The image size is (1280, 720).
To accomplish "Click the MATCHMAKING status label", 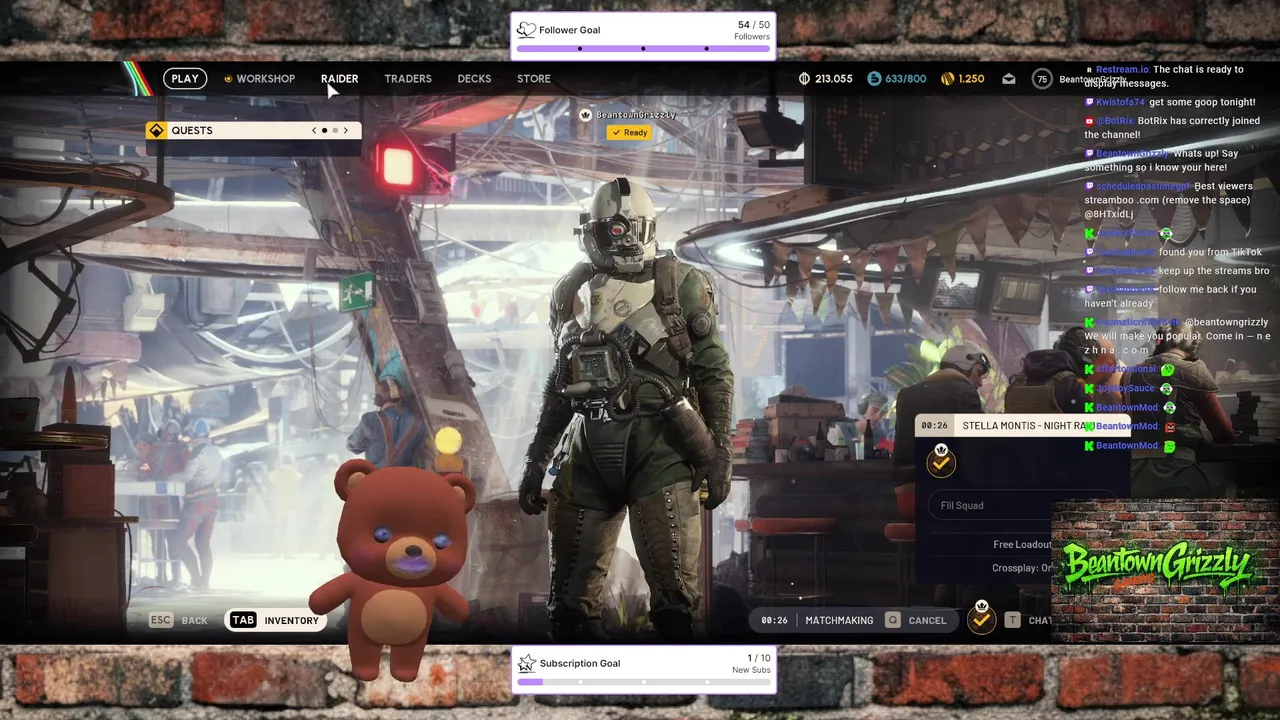I will (x=839, y=620).
